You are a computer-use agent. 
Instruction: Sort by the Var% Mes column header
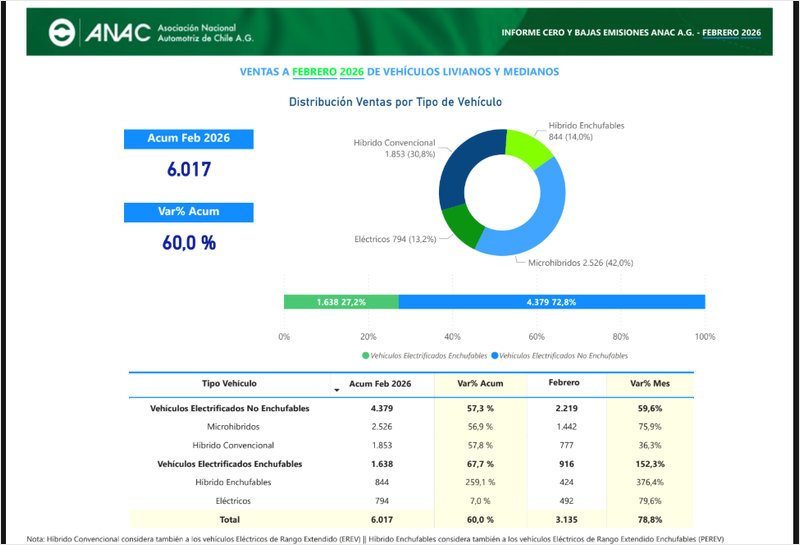coord(648,384)
